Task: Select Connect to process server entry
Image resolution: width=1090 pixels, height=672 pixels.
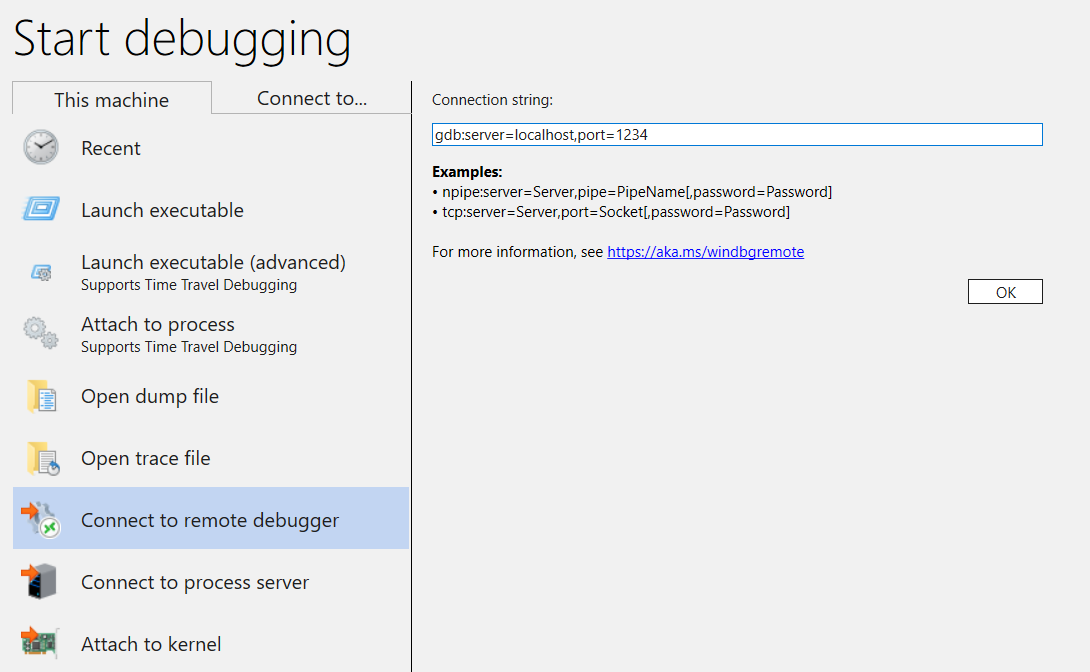Action: pos(194,581)
